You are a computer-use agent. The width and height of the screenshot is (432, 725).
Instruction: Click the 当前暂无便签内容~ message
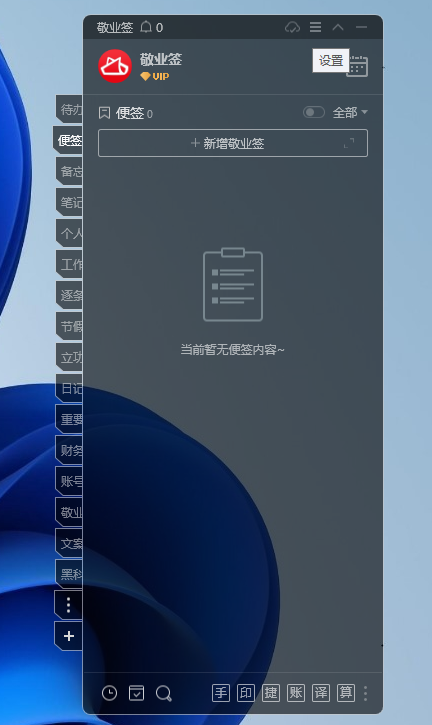(x=233, y=350)
